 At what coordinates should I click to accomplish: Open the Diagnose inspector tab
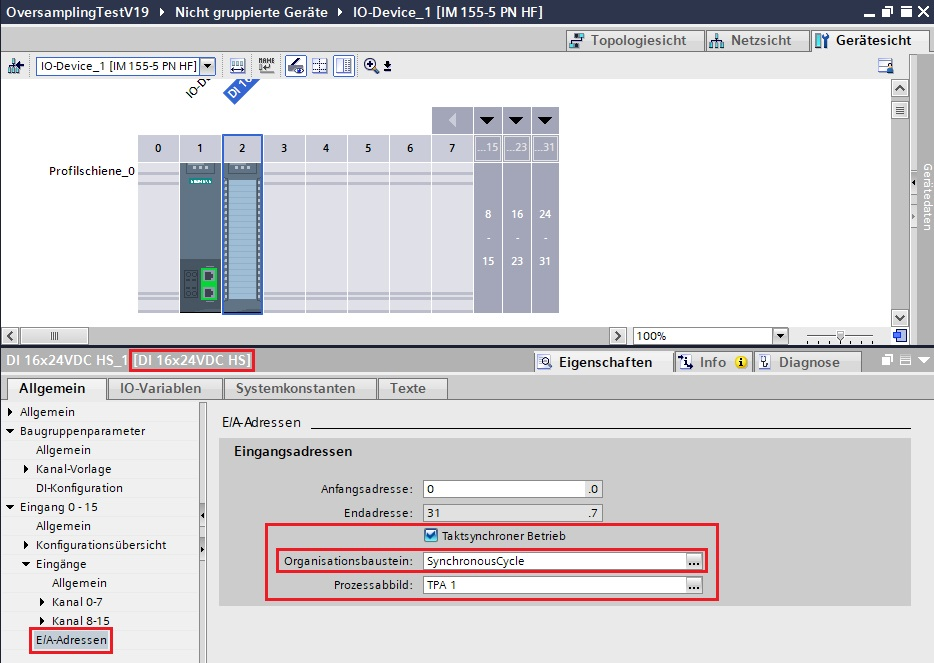coord(809,362)
